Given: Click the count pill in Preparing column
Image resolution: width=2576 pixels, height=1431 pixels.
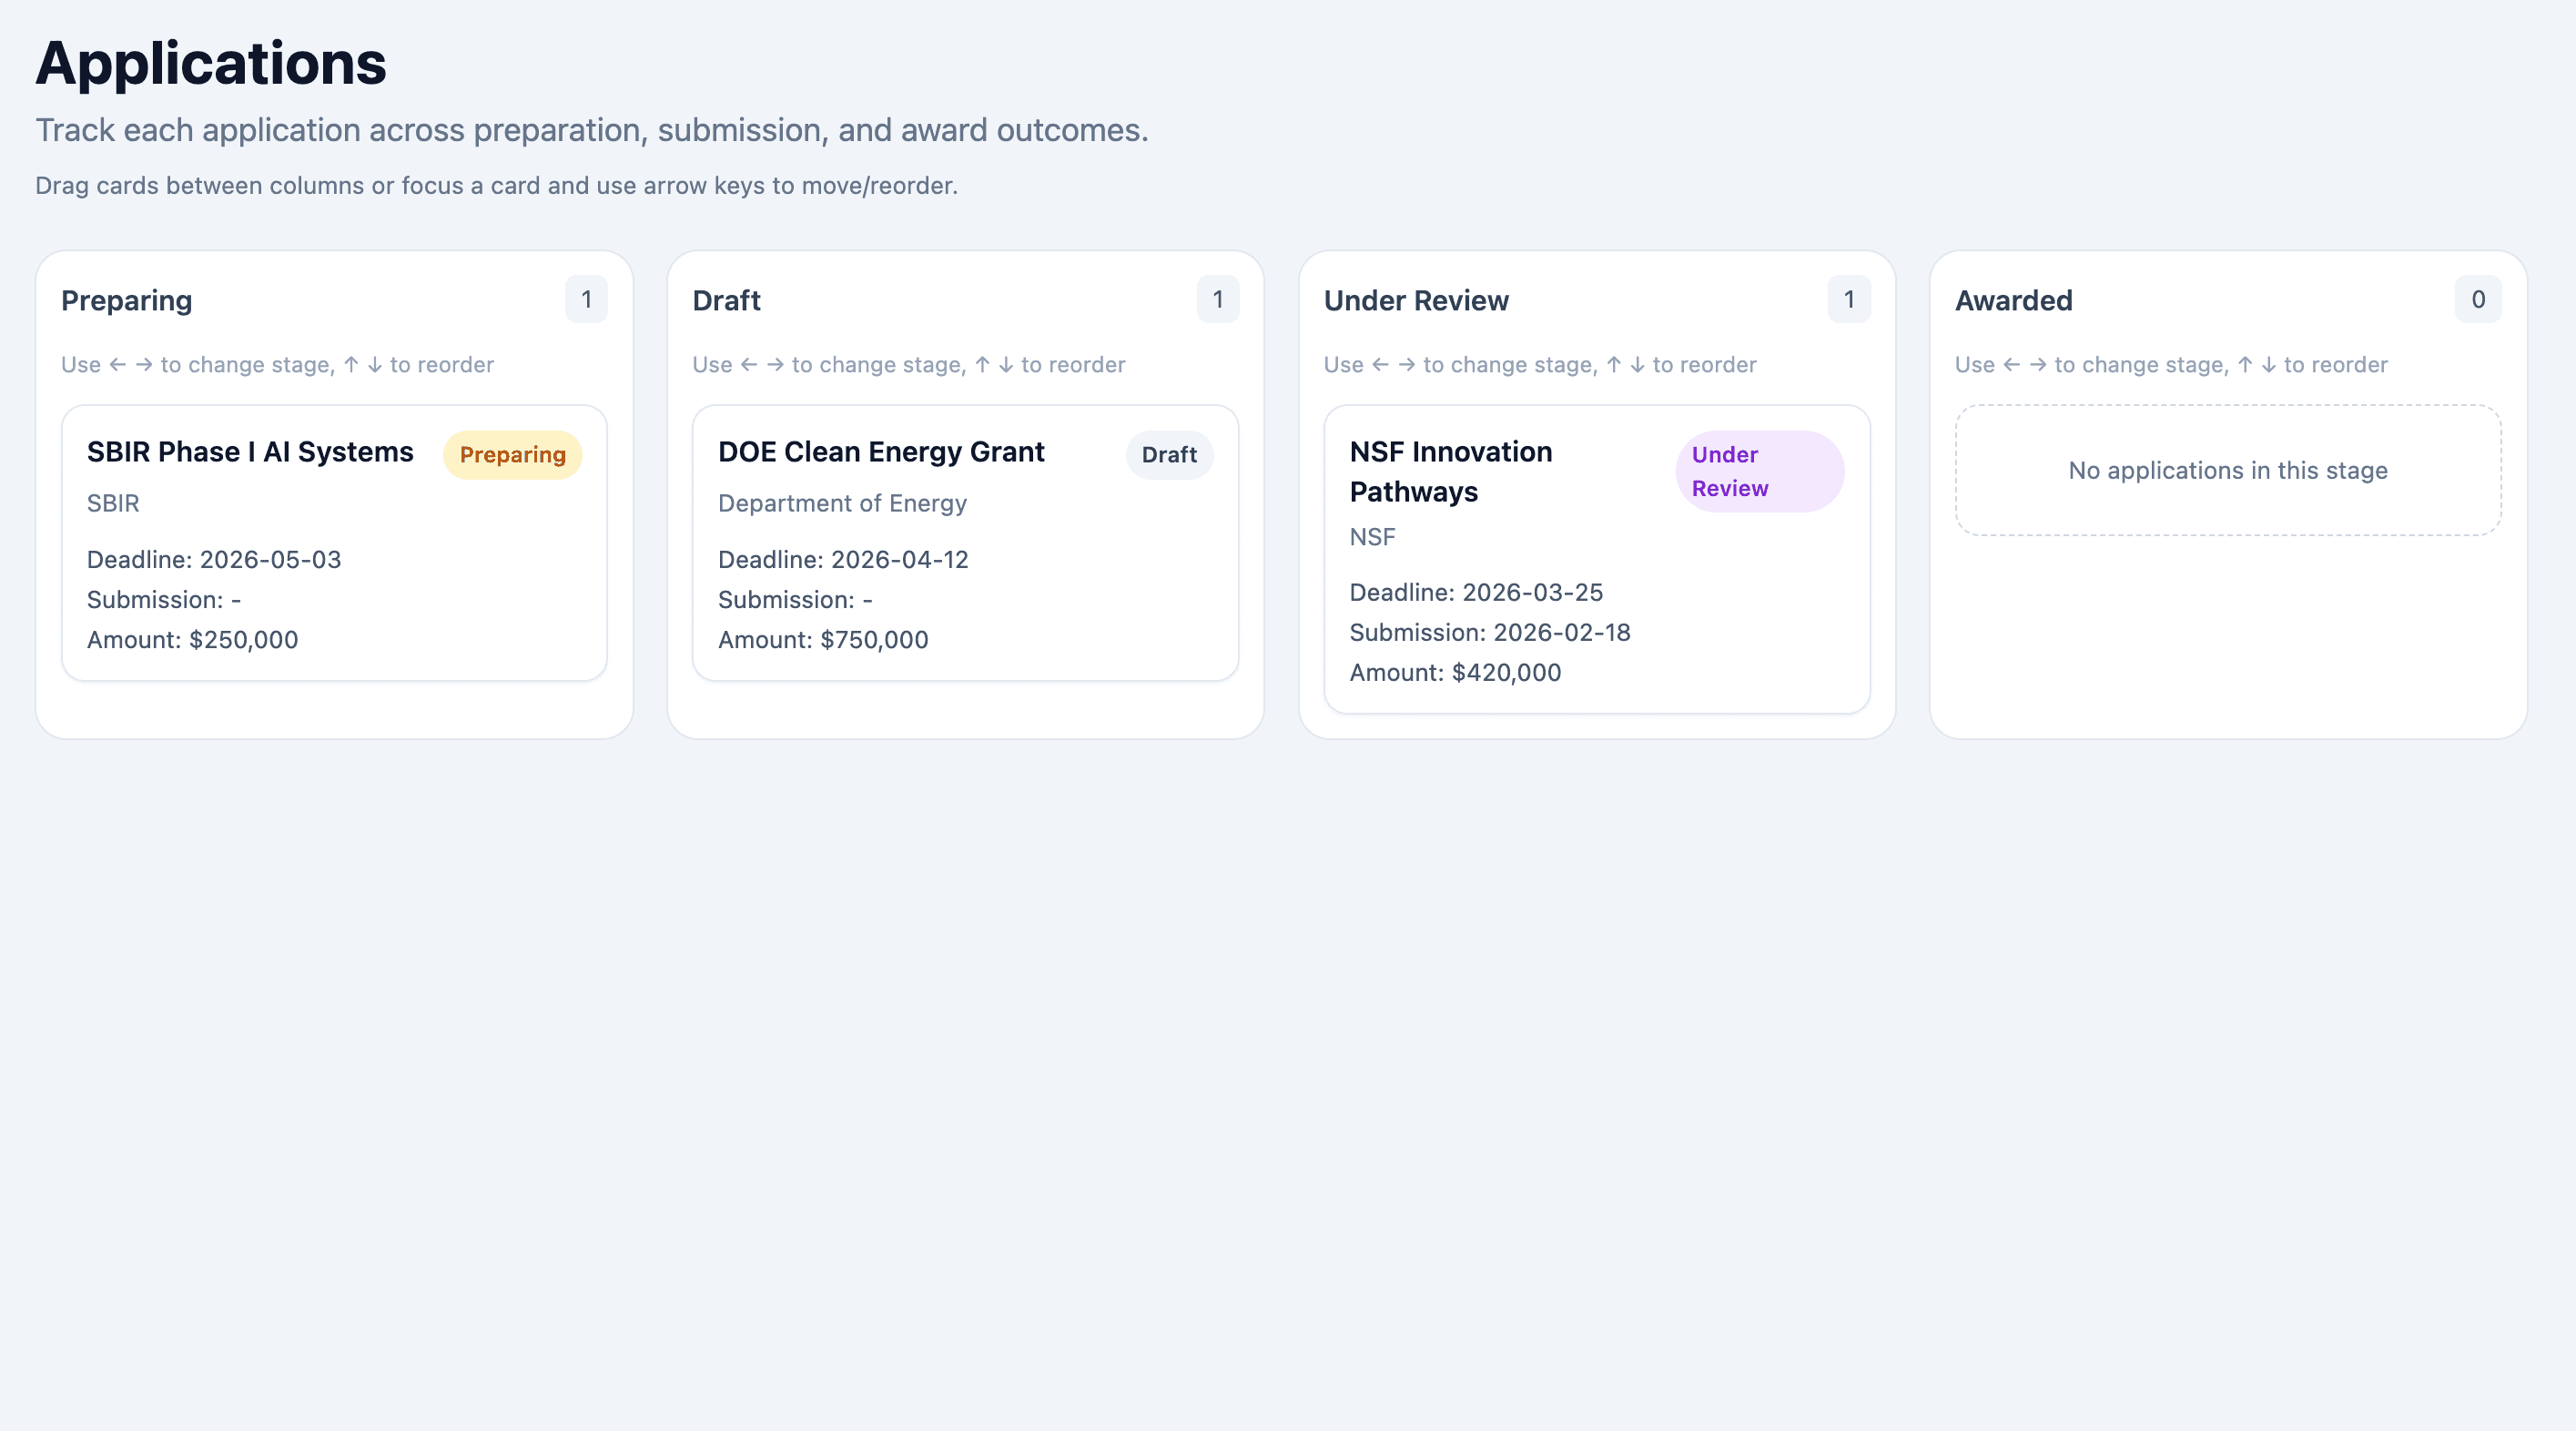Looking at the screenshot, I should tap(587, 299).
